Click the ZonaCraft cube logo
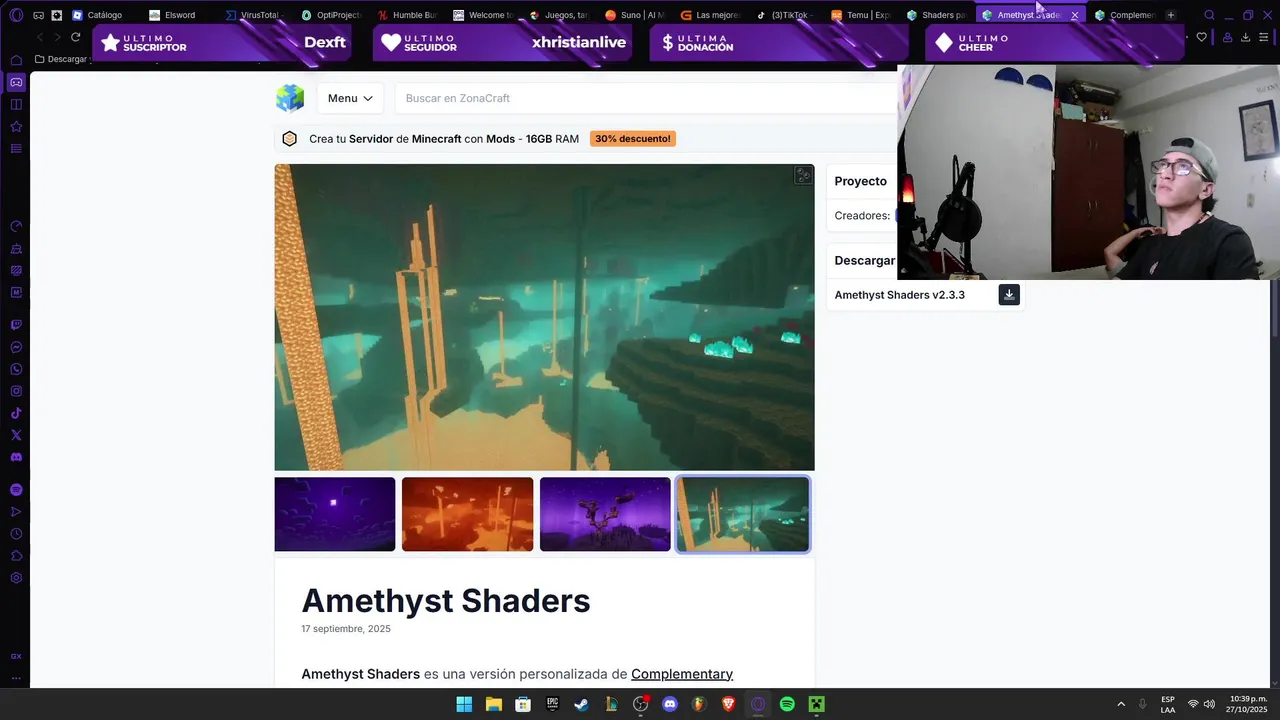This screenshot has height=720, width=1280. coord(290,98)
